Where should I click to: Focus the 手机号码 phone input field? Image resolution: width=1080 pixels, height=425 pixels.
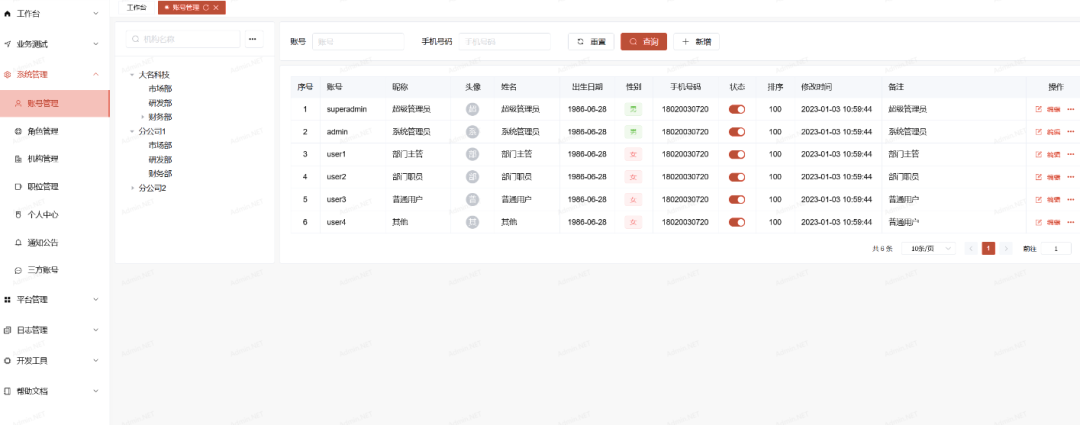click(505, 42)
